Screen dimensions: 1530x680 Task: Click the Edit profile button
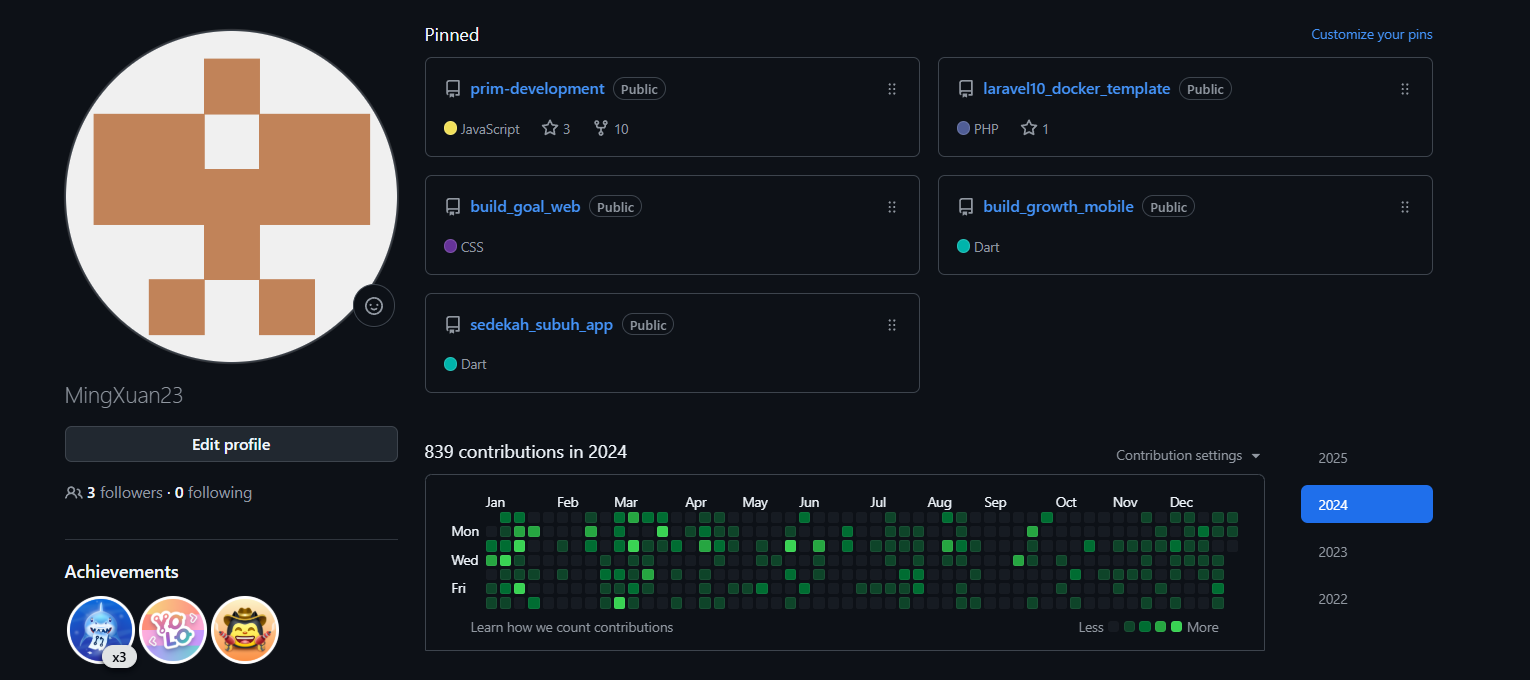pyautogui.click(x=231, y=444)
